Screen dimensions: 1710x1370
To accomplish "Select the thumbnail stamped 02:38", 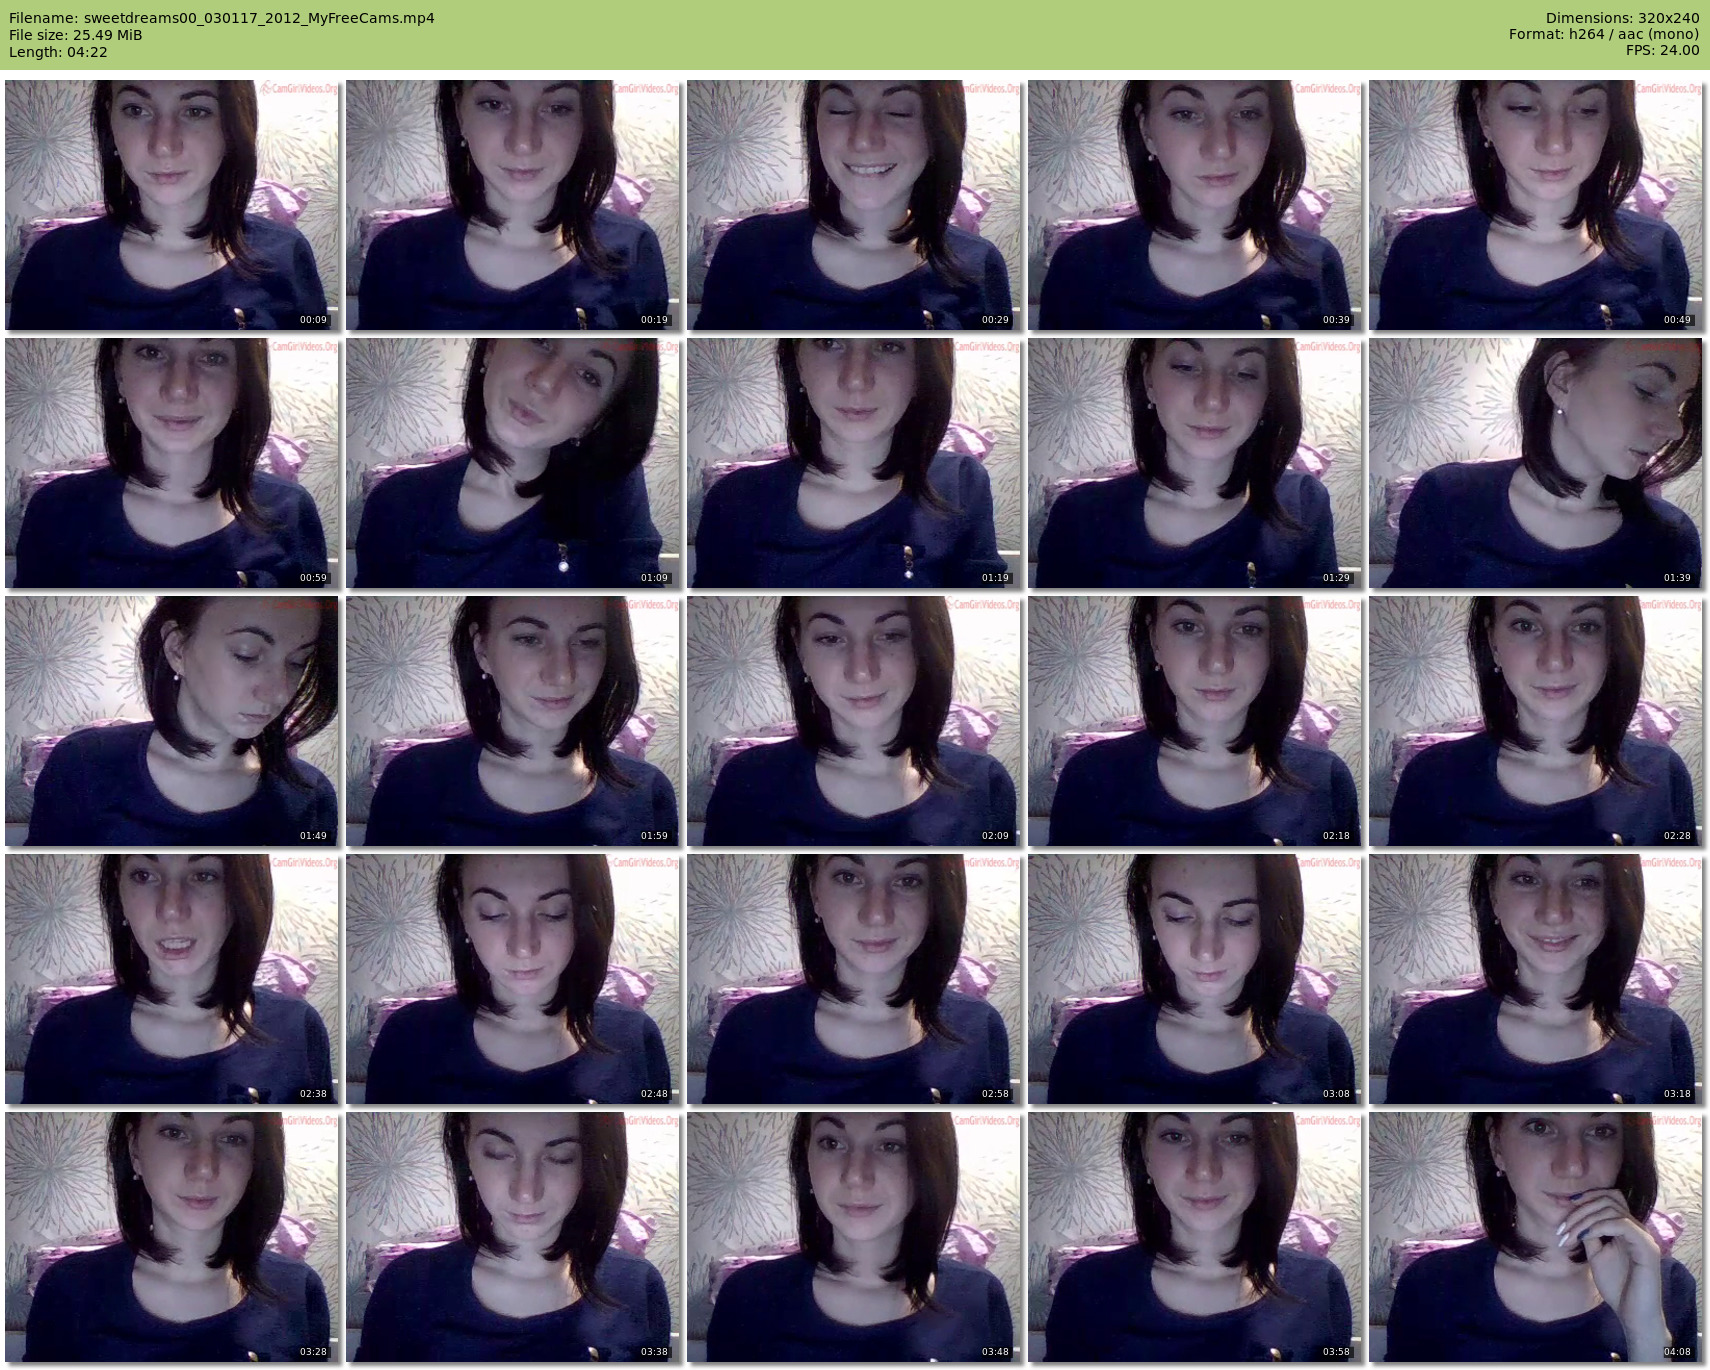I will point(172,979).
